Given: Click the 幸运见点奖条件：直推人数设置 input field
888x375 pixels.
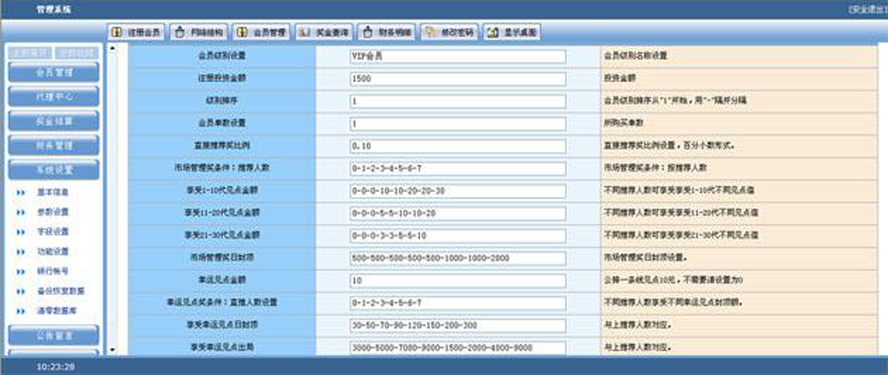Looking at the screenshot, I should [x=458, y=303].
